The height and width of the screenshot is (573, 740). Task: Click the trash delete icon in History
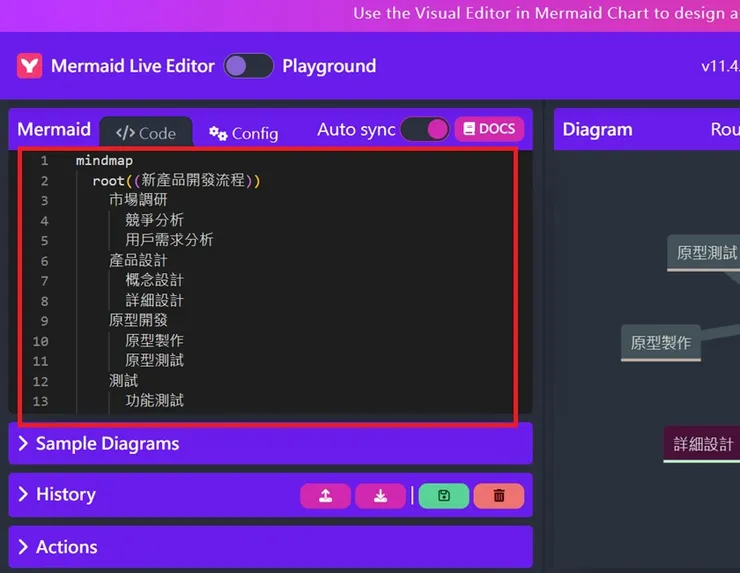499,496
